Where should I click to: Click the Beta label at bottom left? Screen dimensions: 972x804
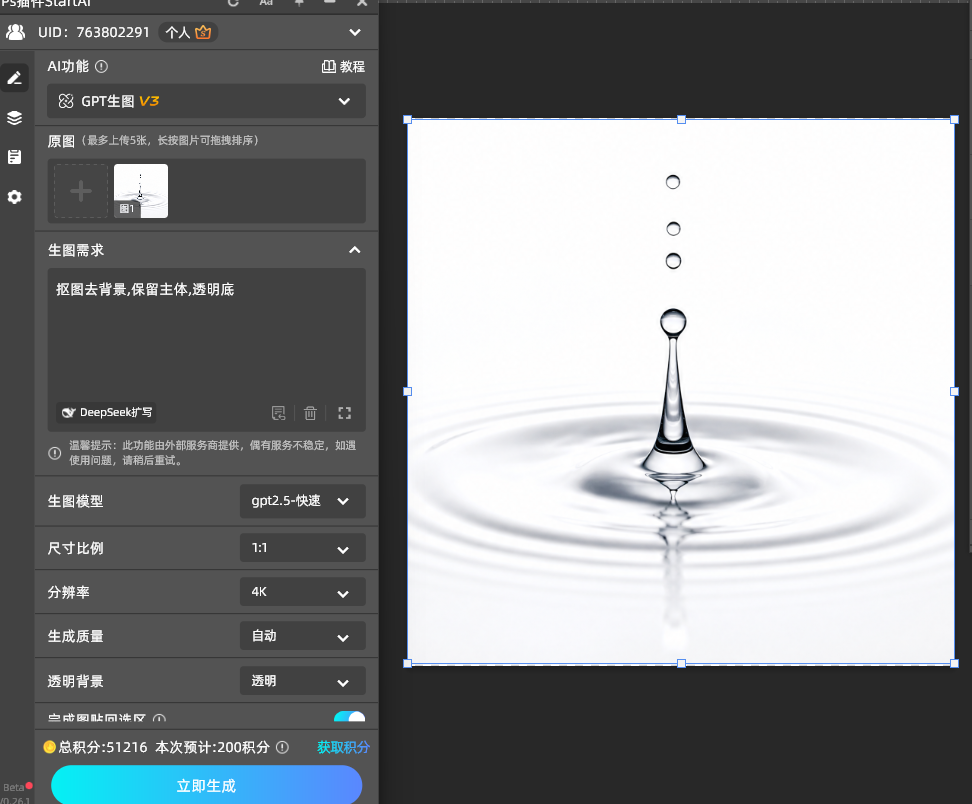point(14,787)
